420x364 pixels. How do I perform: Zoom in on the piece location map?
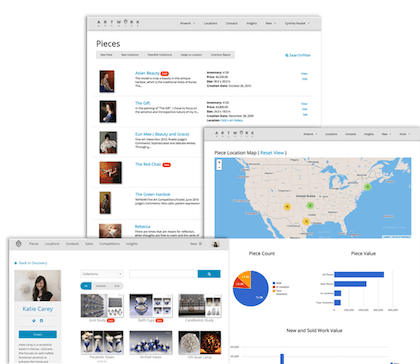click(219, 162)
